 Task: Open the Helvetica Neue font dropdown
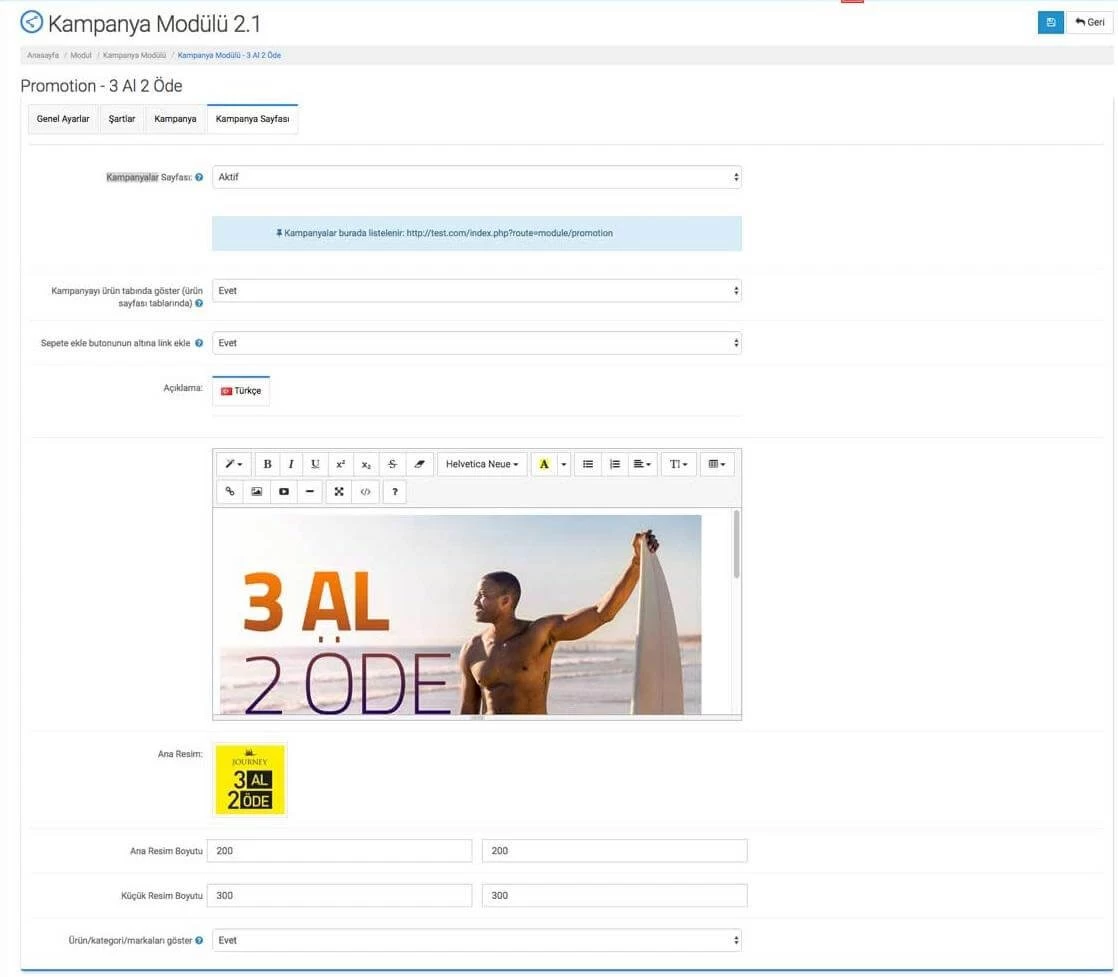(x=482, y=464)
